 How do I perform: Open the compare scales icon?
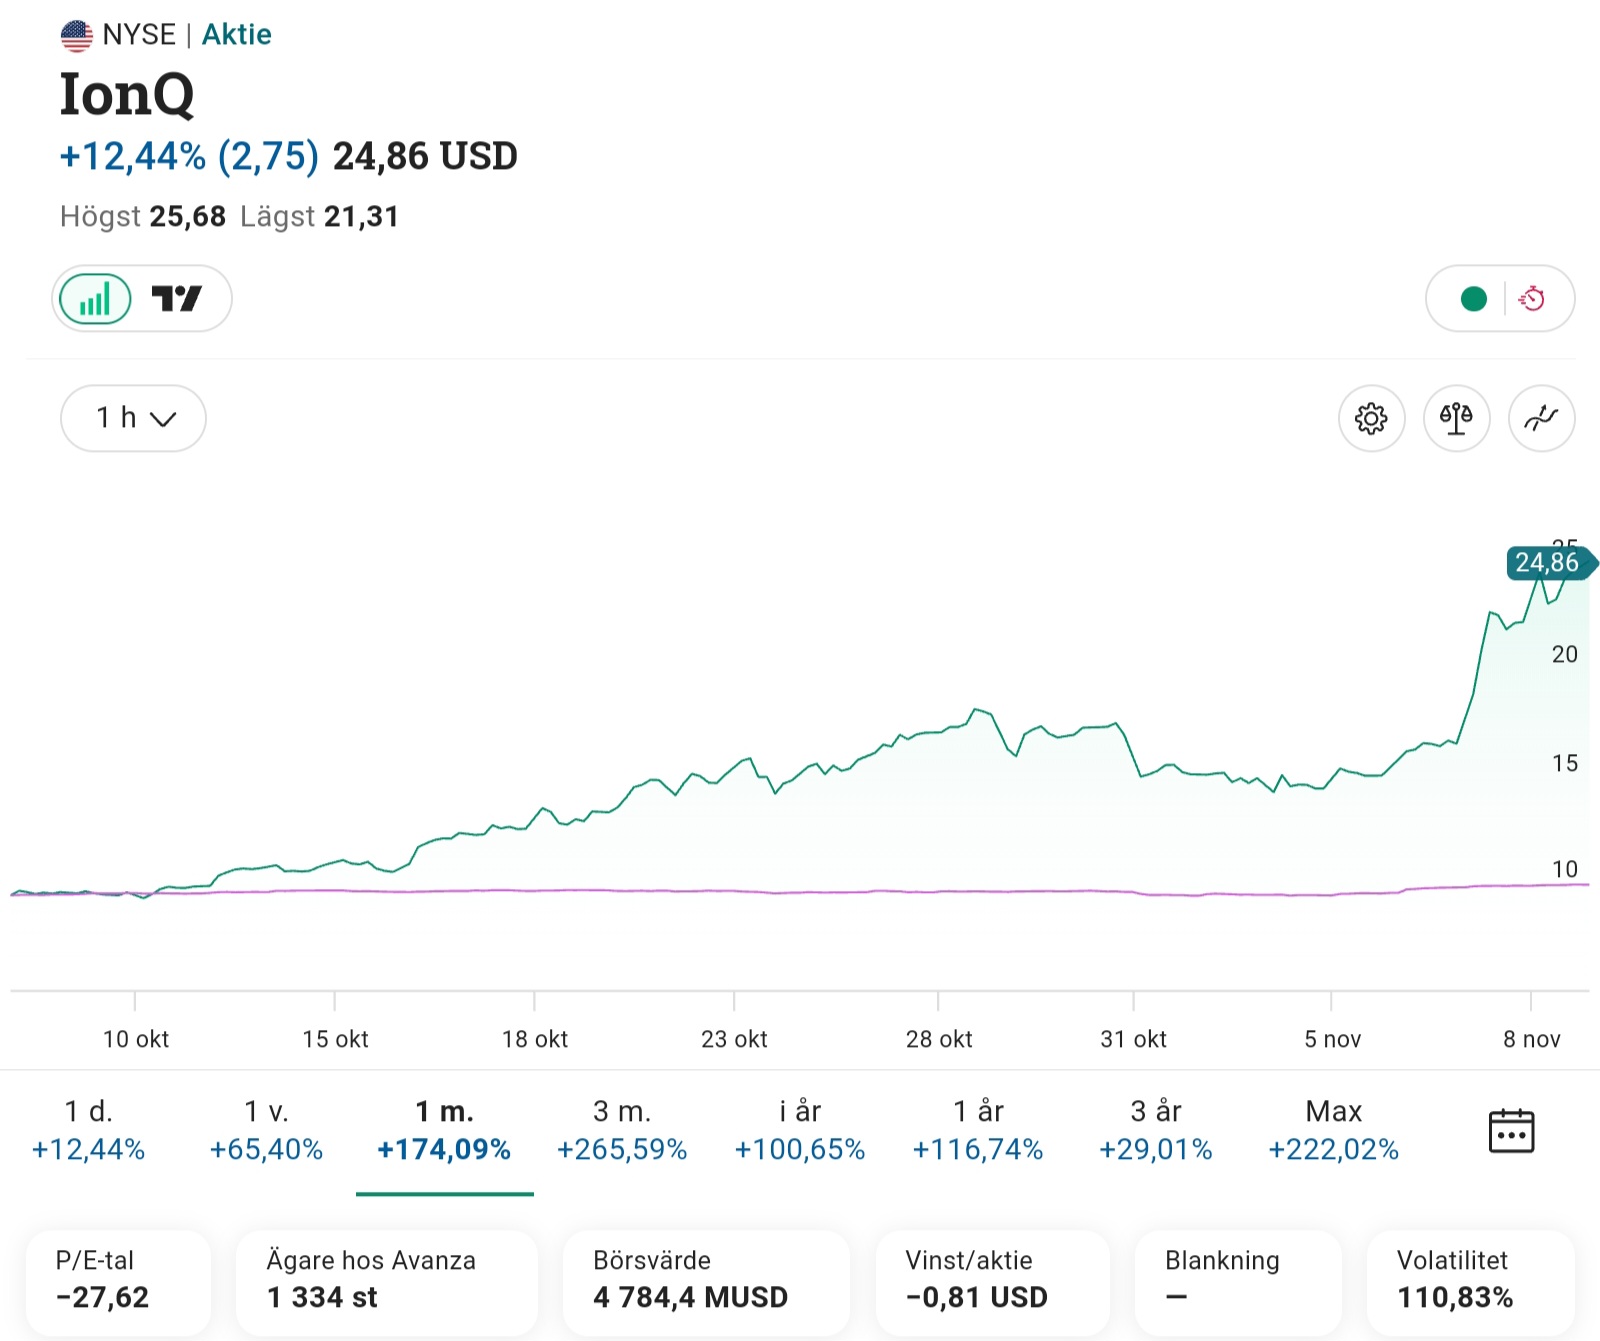tap(1456, 418)
